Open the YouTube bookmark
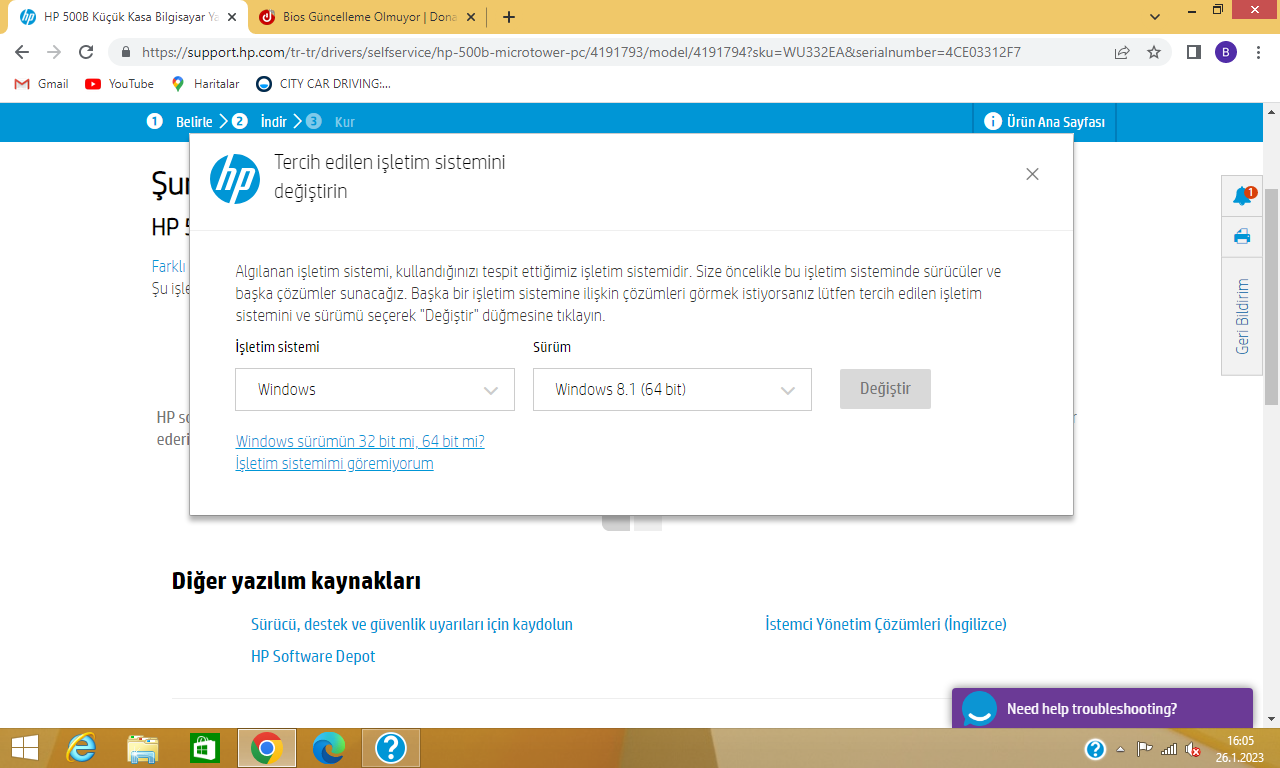The image size is (1280, 768). (x=120, y=84)
